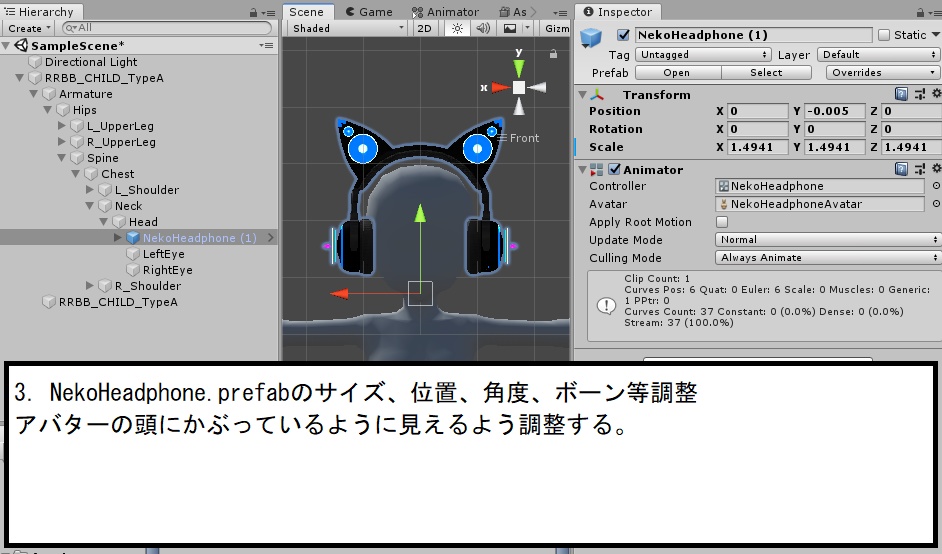Open the prefab Overrides dropdown
Image resolution: width=942 pixels, height=554 pixels.
tap(883, 73)
